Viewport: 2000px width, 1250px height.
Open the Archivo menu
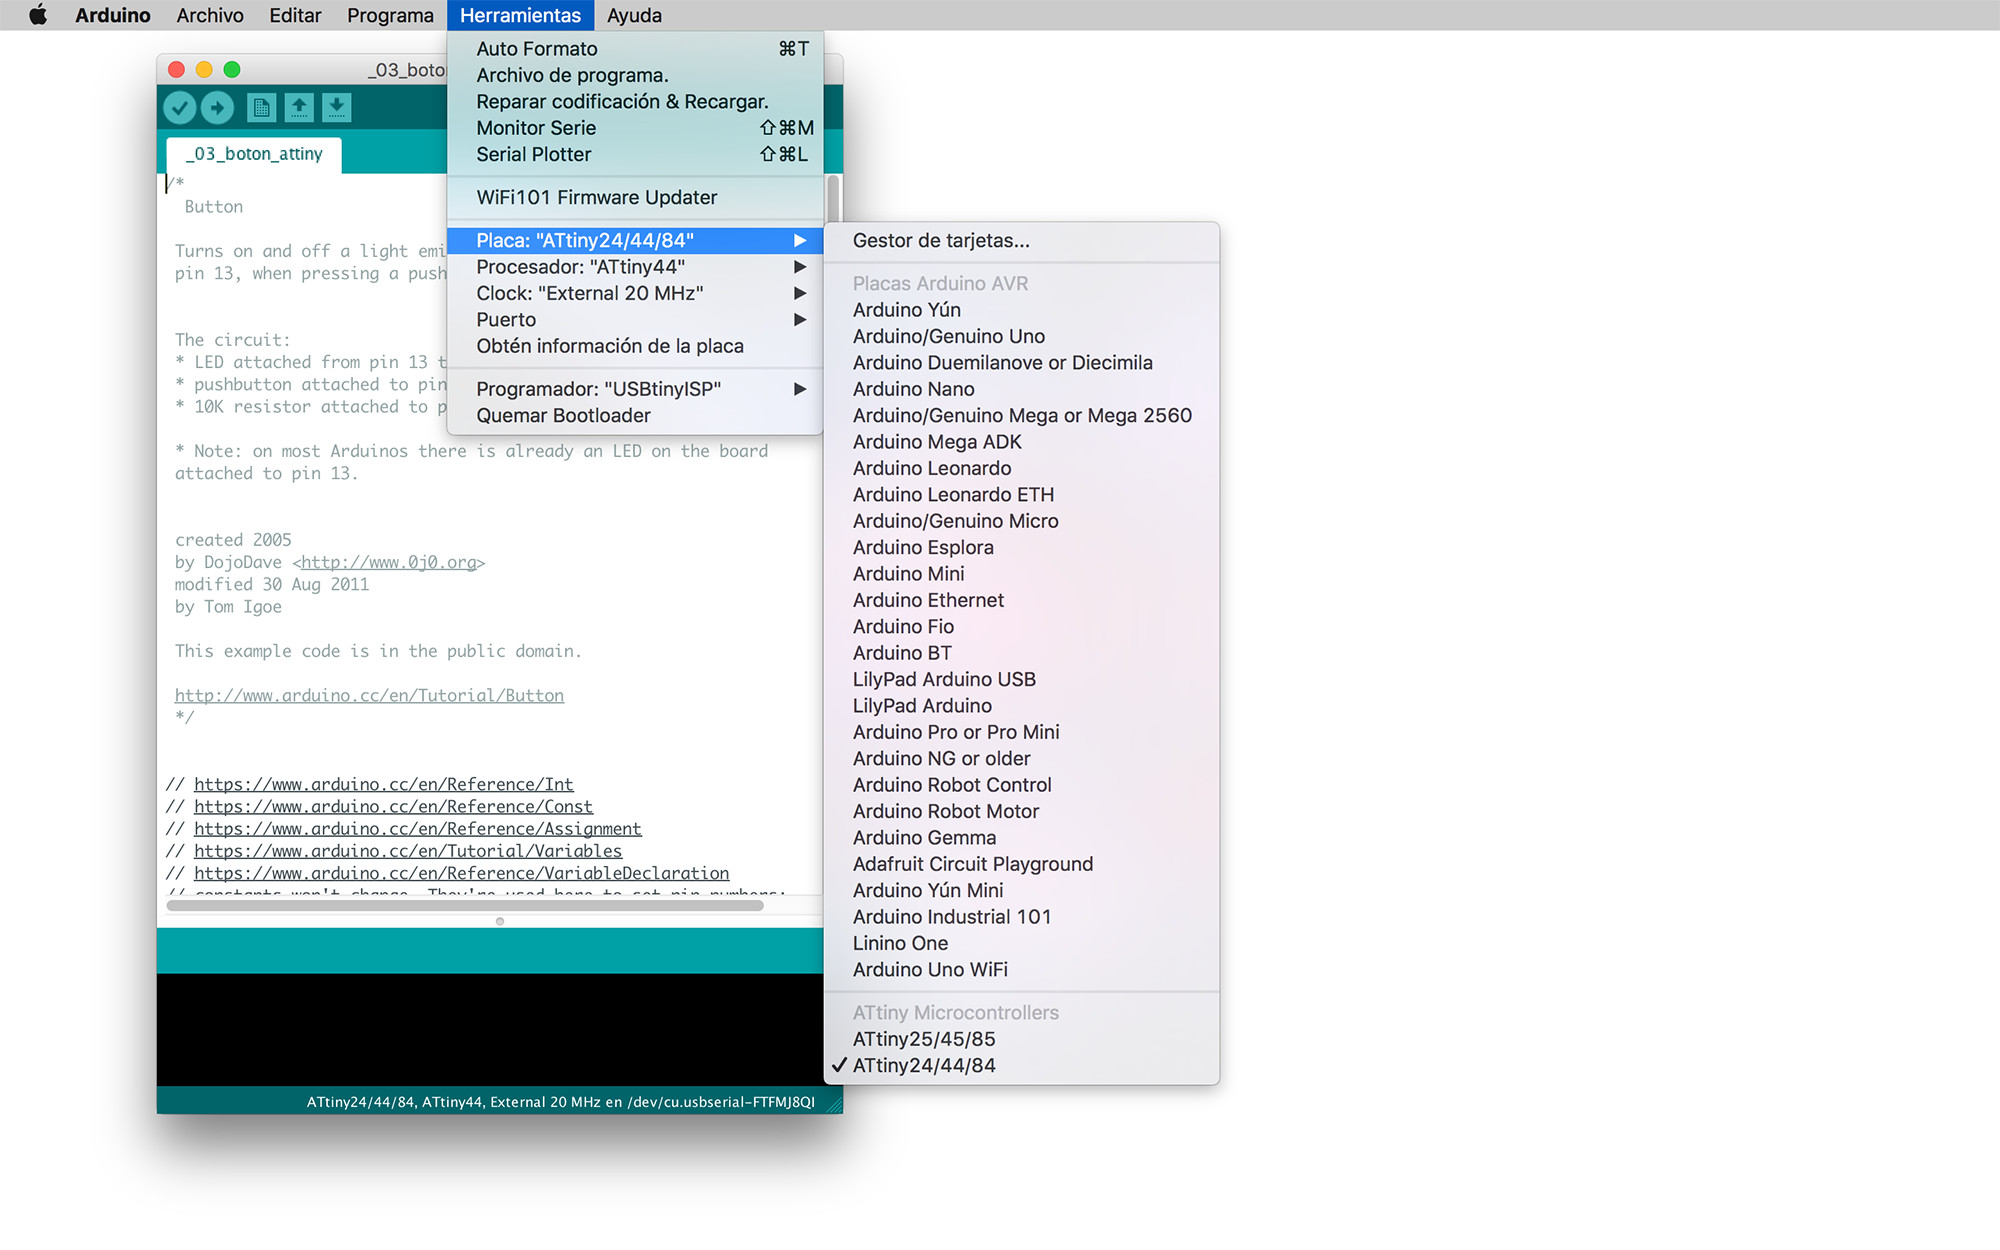tap(210, 15)
